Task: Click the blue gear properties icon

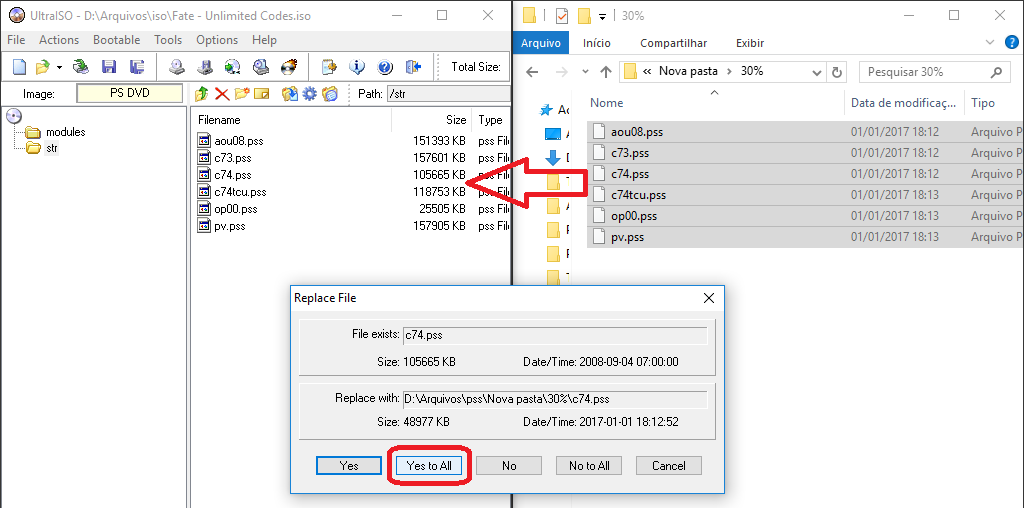Action: pos(309,94)
